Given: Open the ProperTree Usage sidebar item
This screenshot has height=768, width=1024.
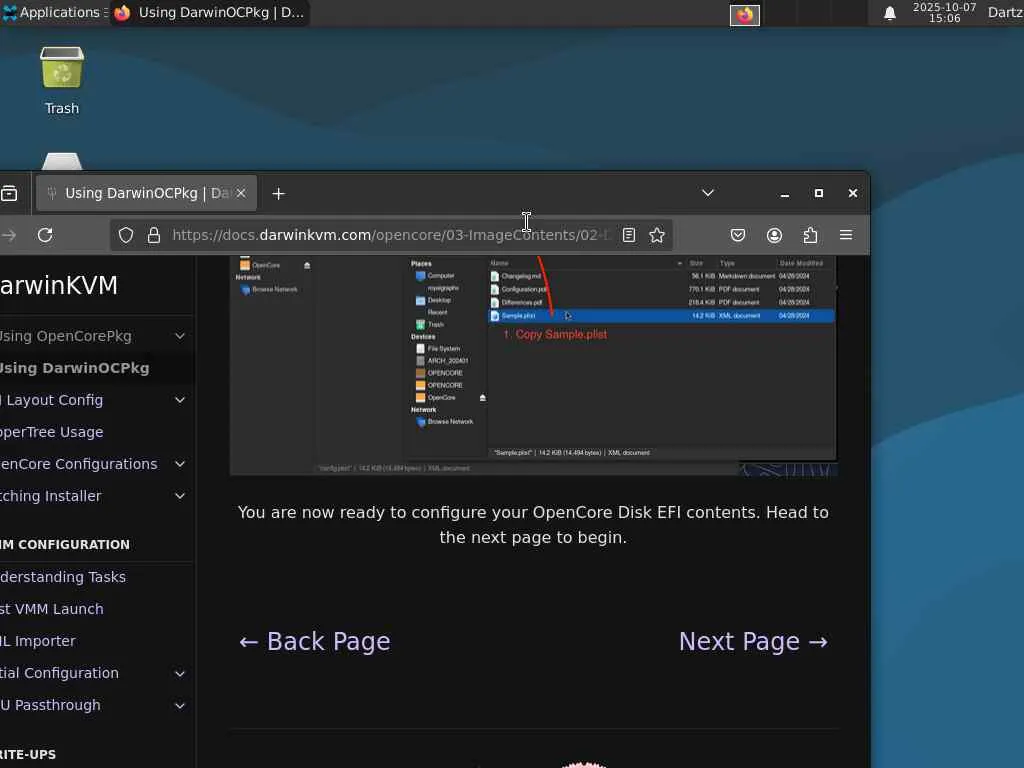Looking at the screenshot, I should 52,432.
